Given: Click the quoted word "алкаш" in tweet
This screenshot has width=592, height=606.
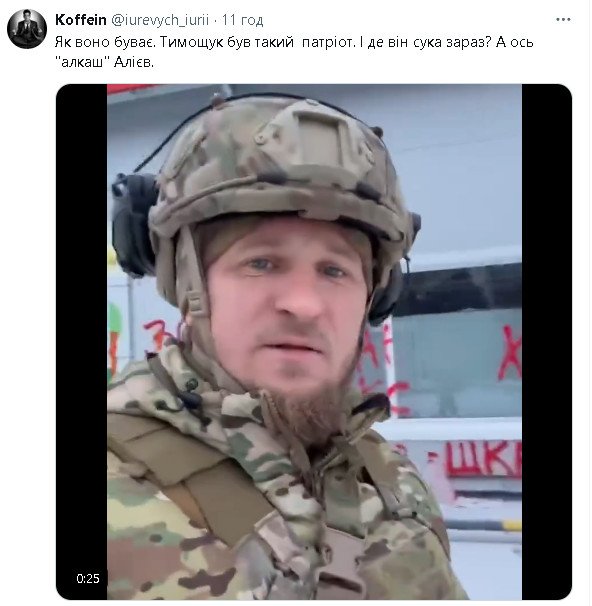Looking at the screenshot, I should pos(82,62).
